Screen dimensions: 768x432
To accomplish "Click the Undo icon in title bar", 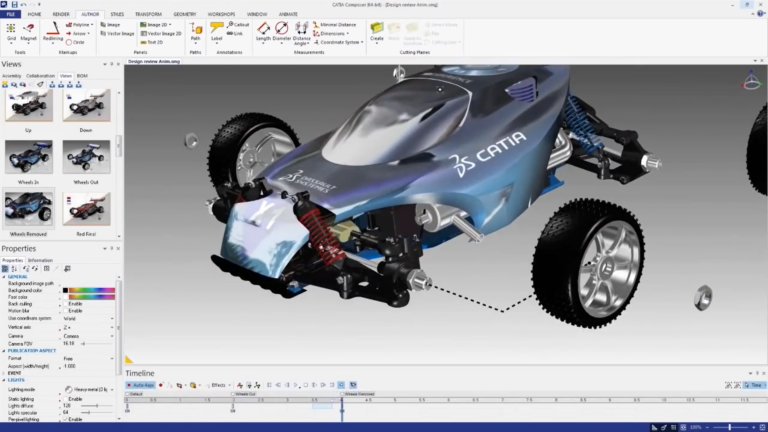I will pos(23,4).
